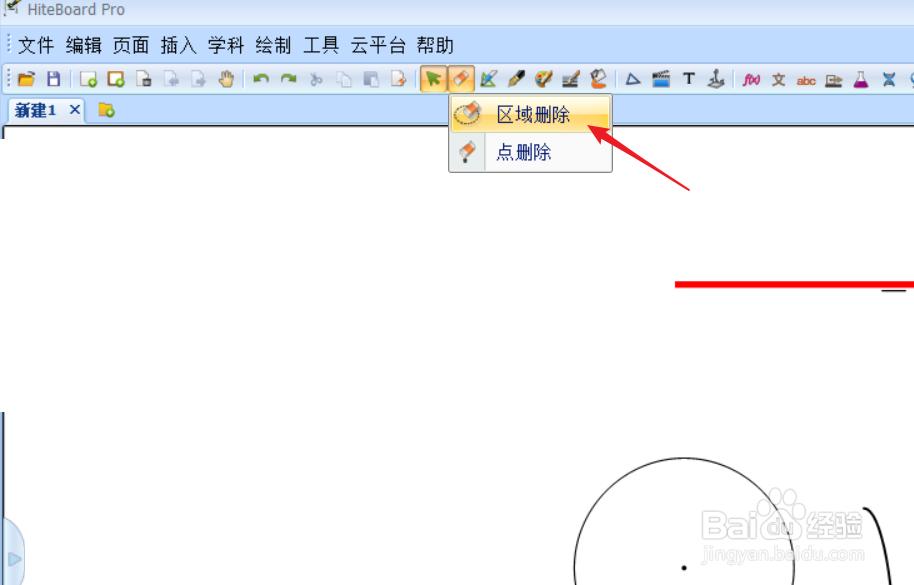Click the Copy icon
Screen dimensions: 914x585
pos(344,79)
